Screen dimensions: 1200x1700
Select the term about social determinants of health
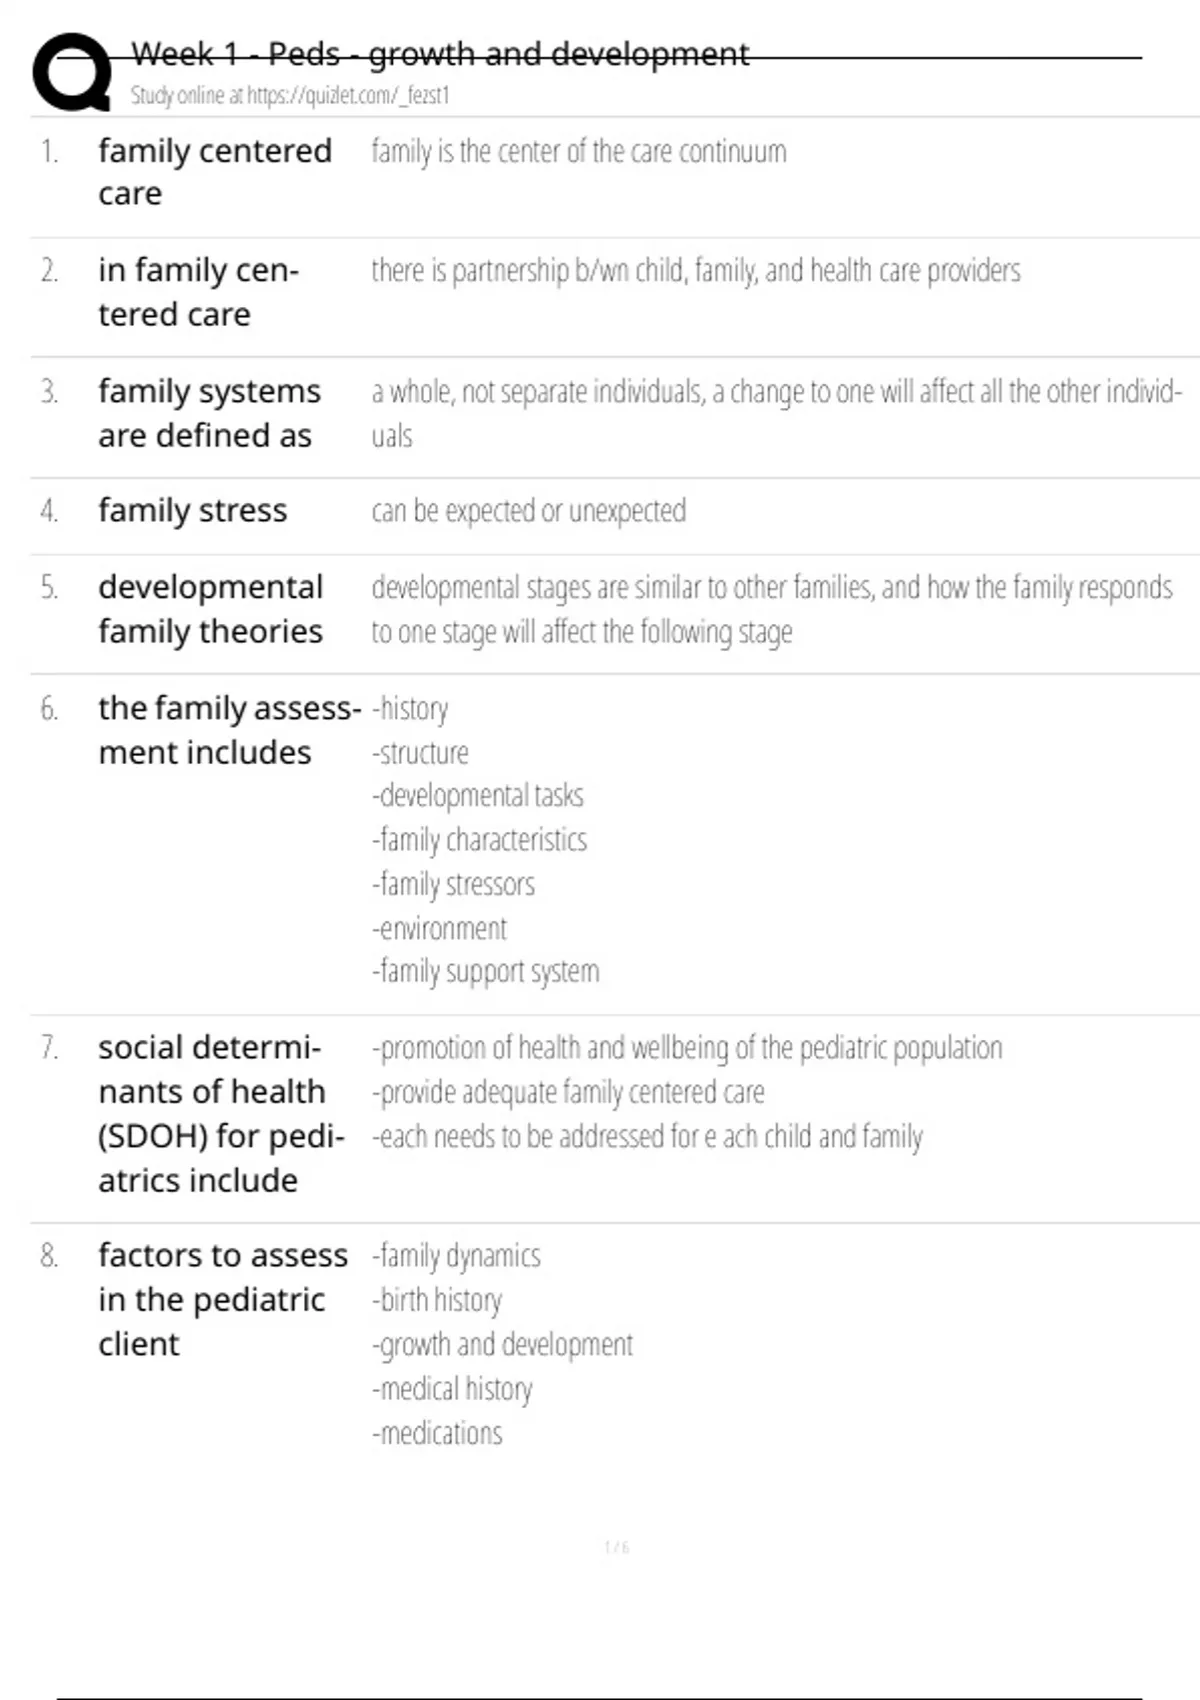point(220,1114)
